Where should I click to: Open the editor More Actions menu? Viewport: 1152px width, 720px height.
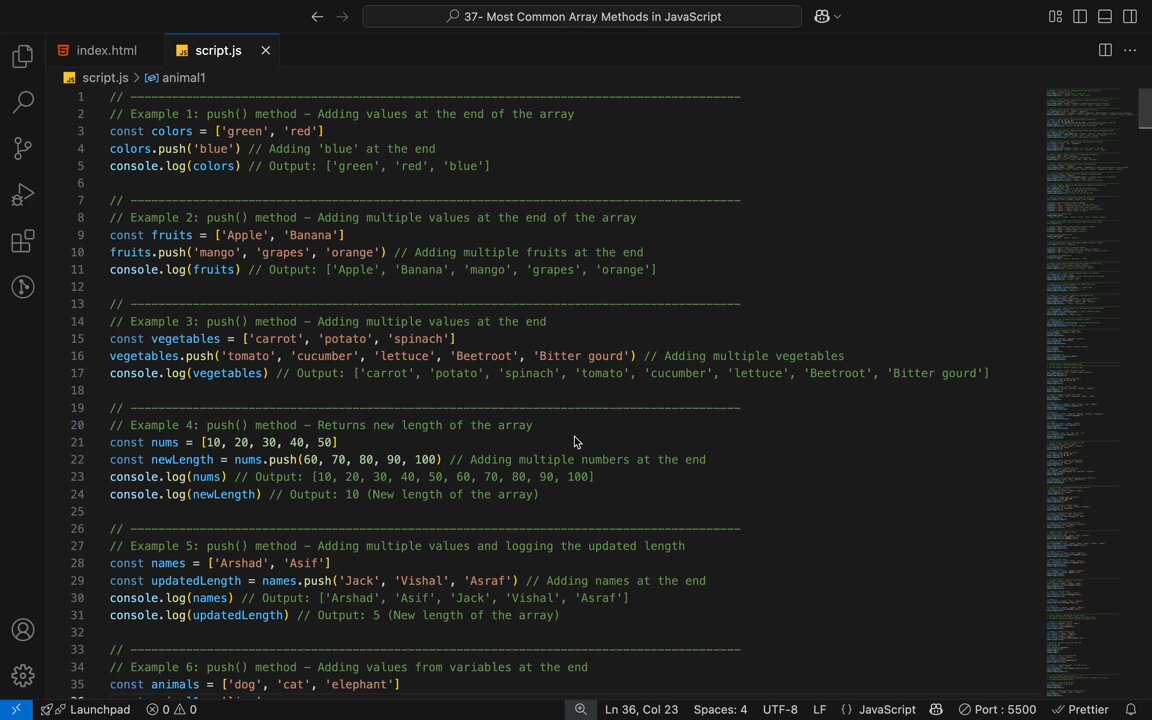point(1130,50)
